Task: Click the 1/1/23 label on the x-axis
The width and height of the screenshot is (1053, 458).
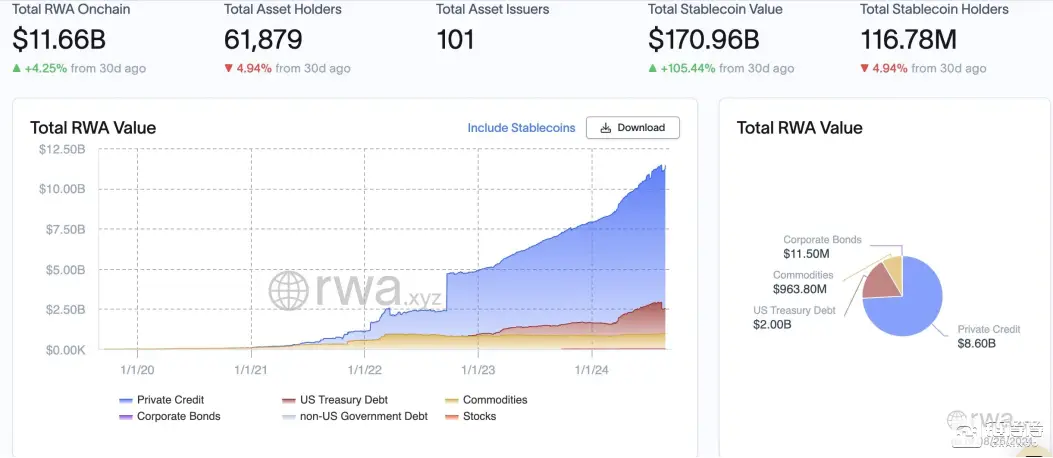Action: click(477, 370)
